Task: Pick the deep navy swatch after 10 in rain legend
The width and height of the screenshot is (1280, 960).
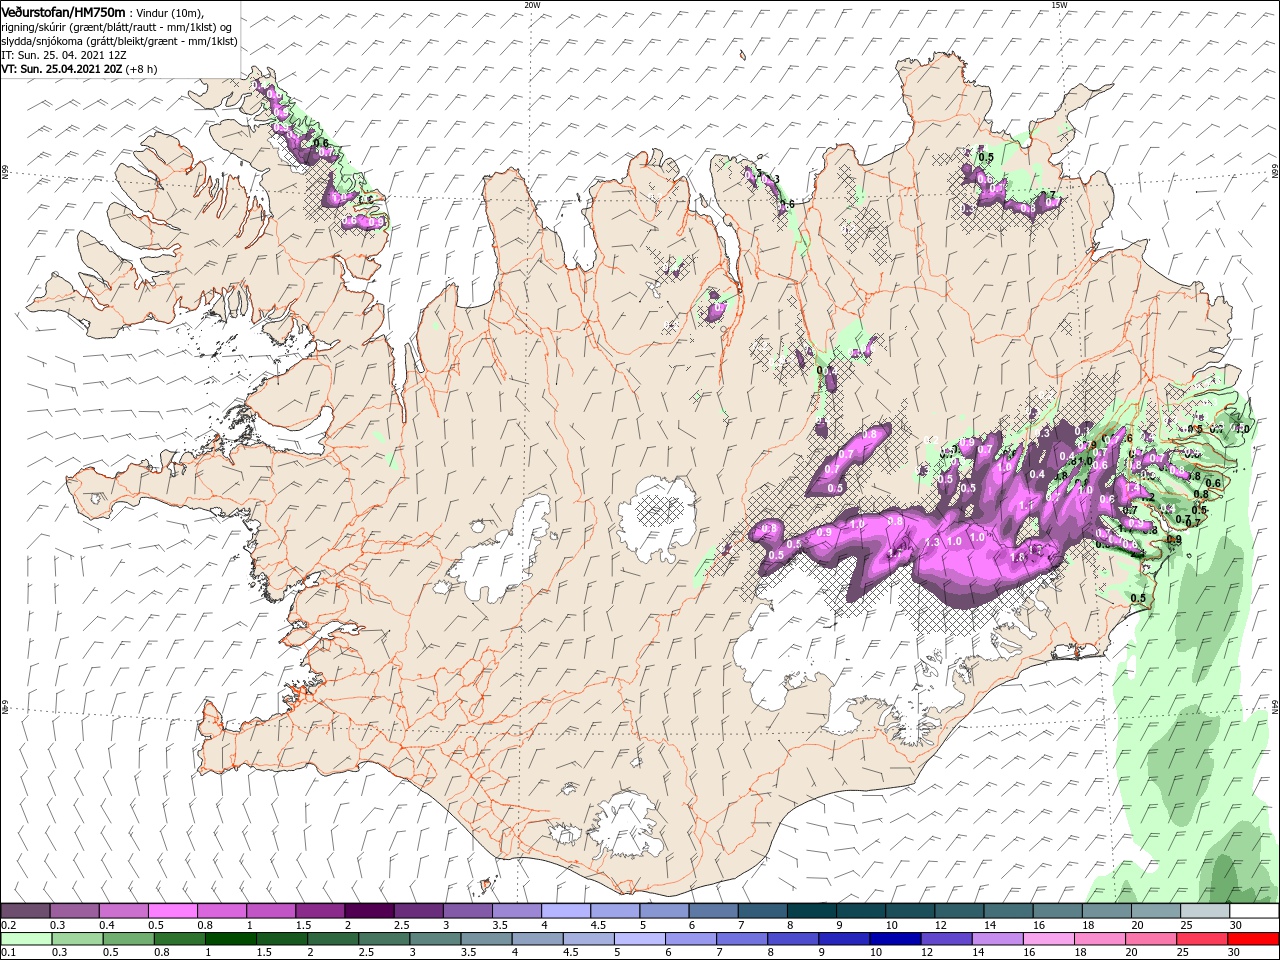Action: pos(895,939)
